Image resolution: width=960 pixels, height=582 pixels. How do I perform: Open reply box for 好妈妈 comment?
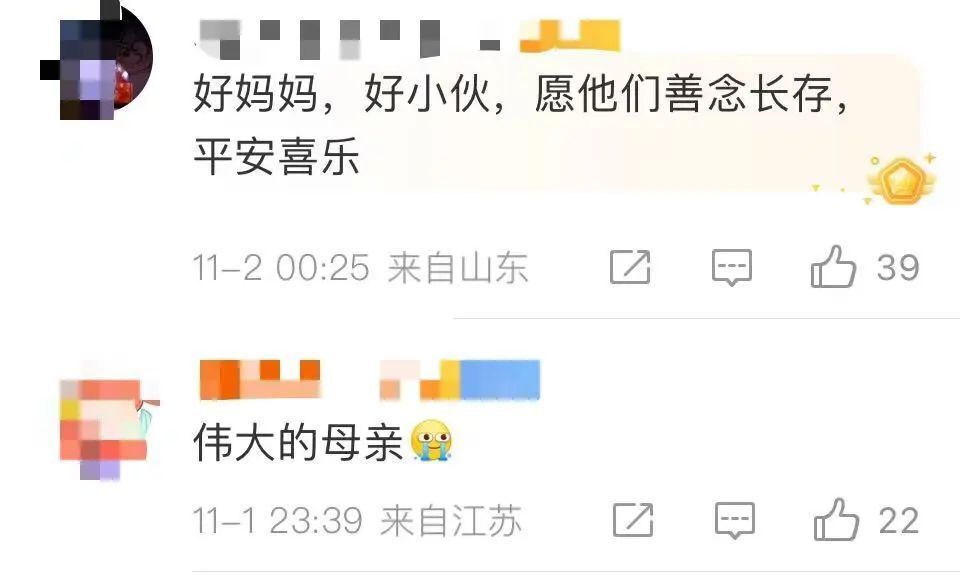coord(732,267)
